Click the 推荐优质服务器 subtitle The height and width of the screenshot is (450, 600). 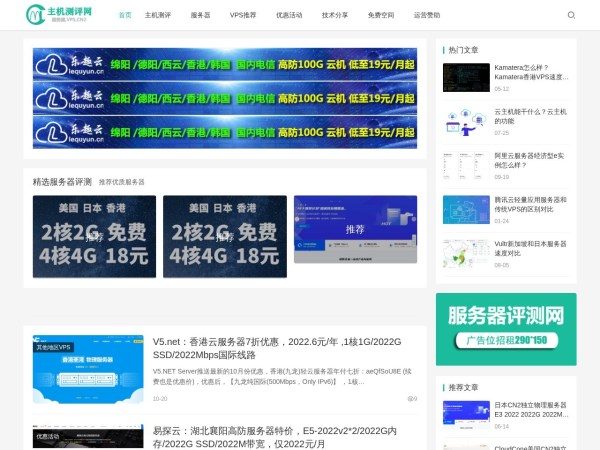(122, 182)
